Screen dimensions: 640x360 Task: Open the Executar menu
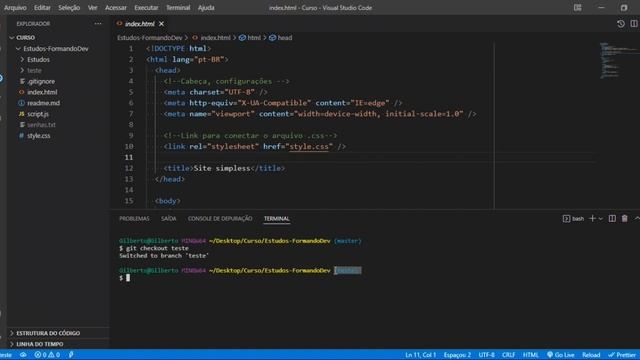146,7
